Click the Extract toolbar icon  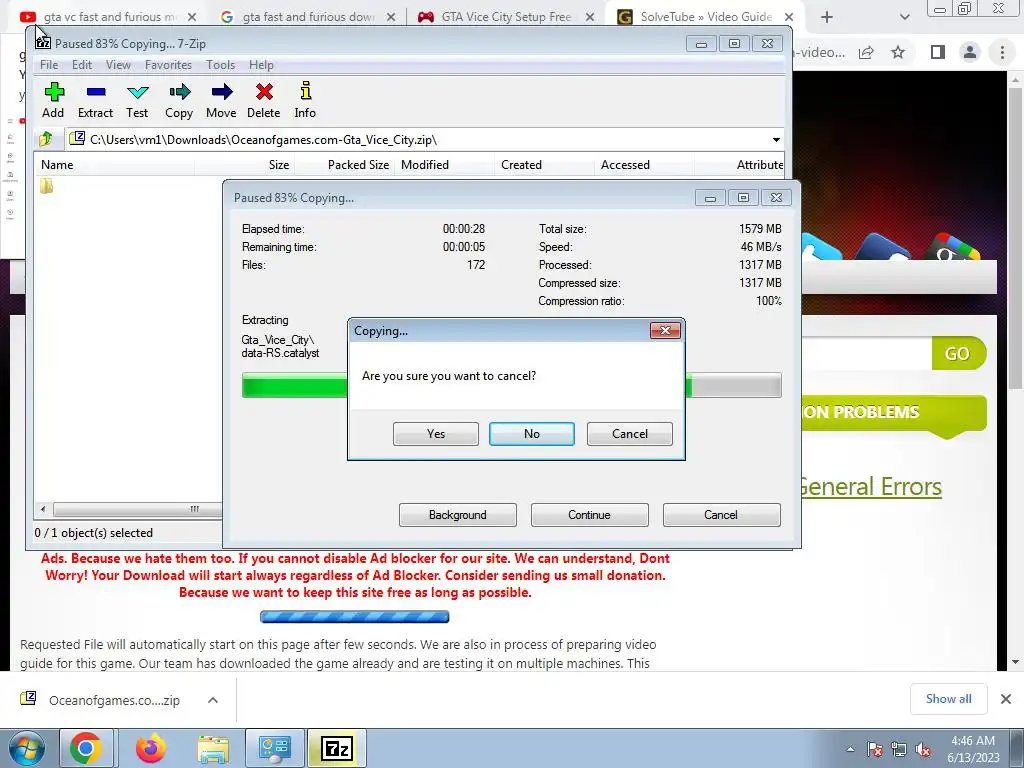95,100
